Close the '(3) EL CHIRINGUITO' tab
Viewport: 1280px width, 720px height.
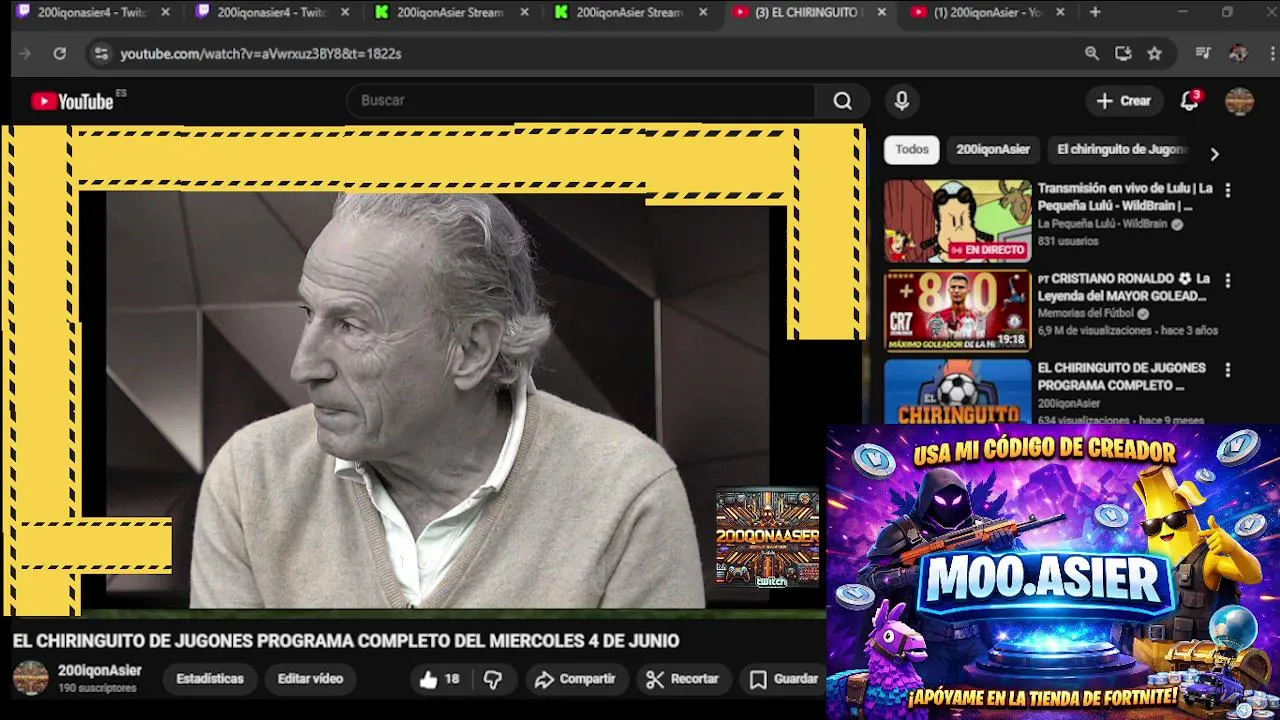[881, 12]
